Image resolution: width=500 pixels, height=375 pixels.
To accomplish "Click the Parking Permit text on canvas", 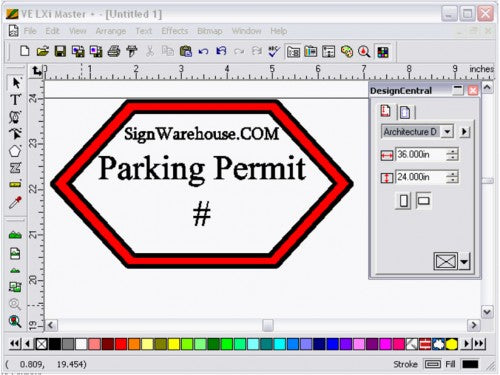I will [x=202, y=169].
